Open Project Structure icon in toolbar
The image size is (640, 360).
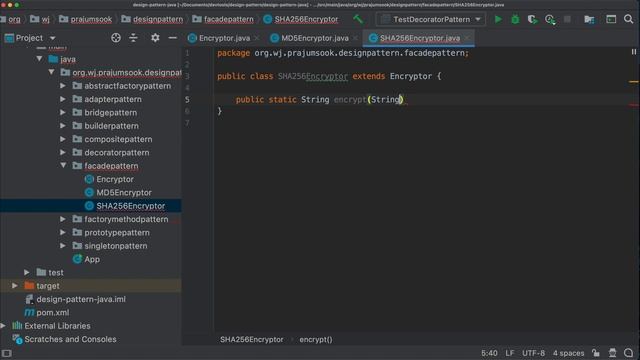pos(589,19)
